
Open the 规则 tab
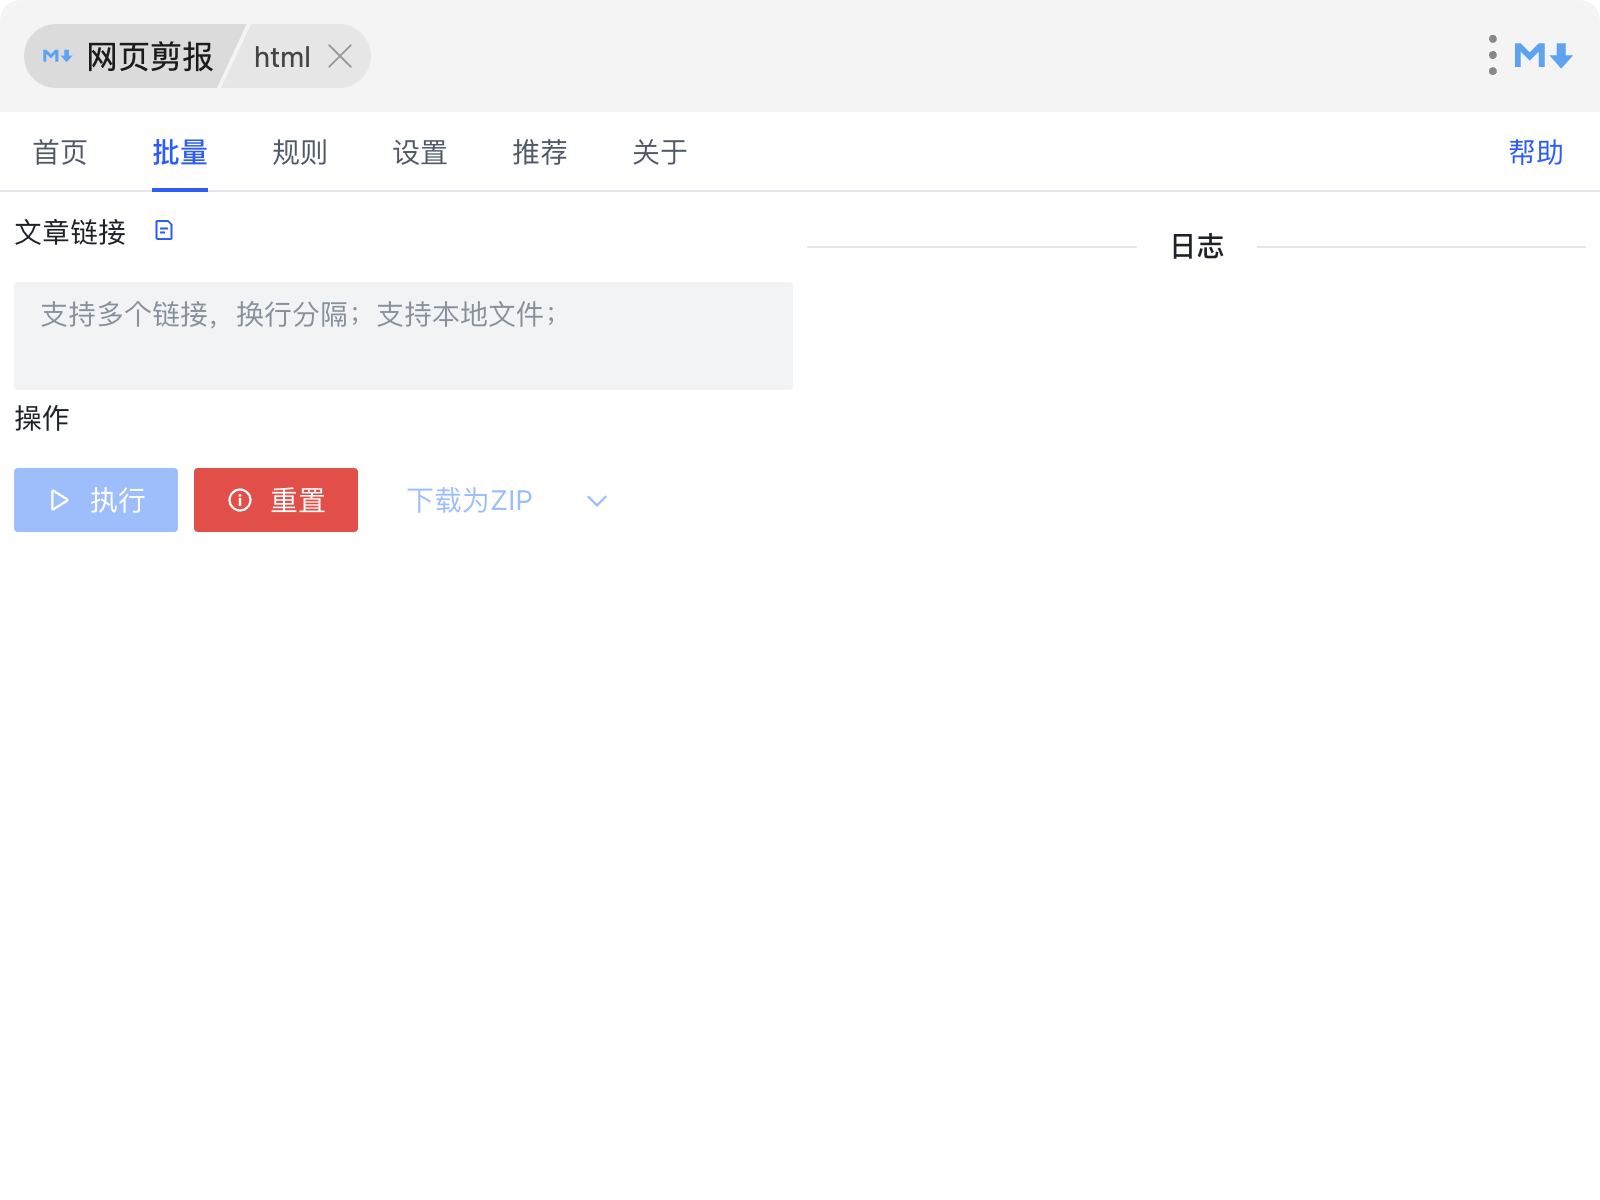[x=300, y=152]
